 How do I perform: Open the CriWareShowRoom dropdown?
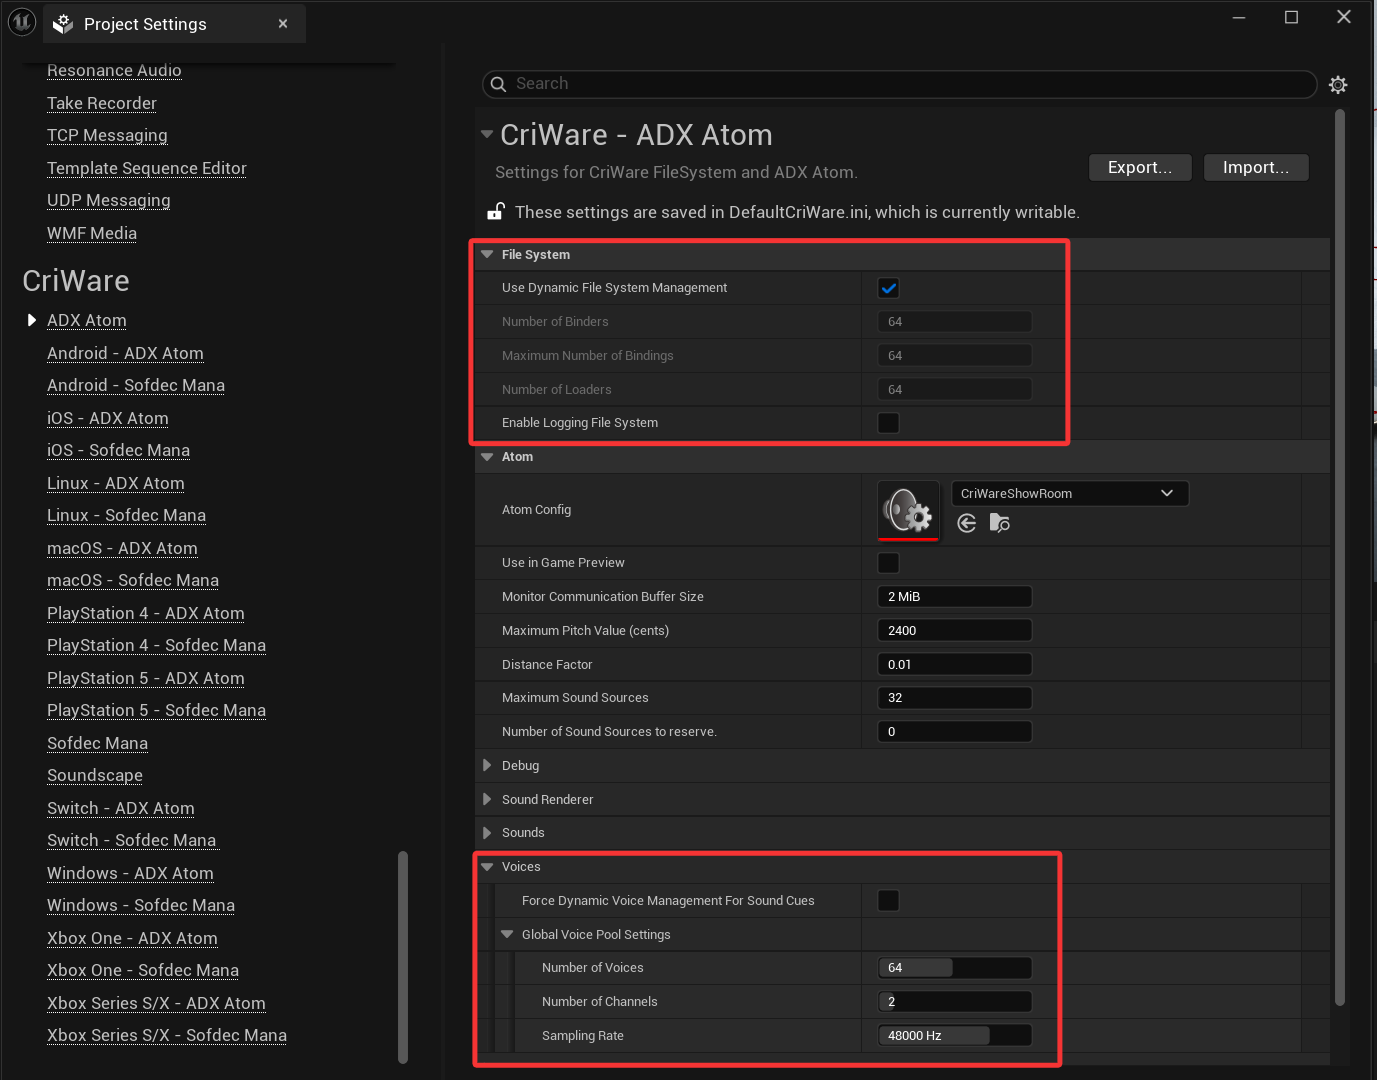[1069, 493]
